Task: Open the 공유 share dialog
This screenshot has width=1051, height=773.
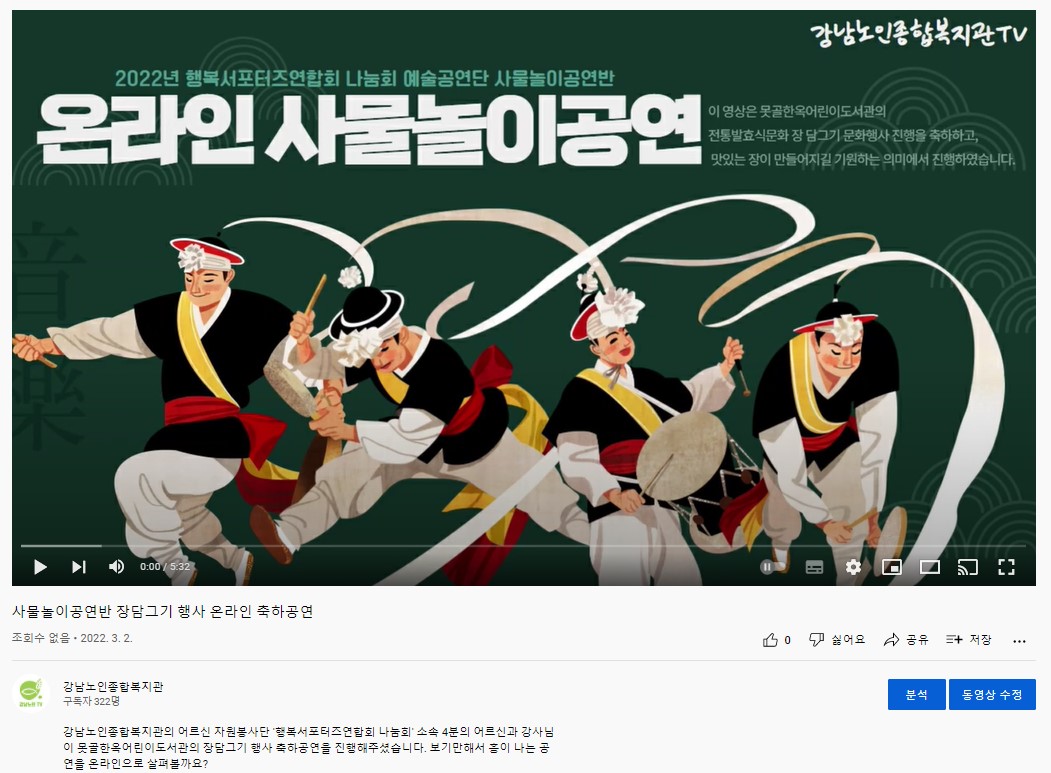Action: coord(906,640)
